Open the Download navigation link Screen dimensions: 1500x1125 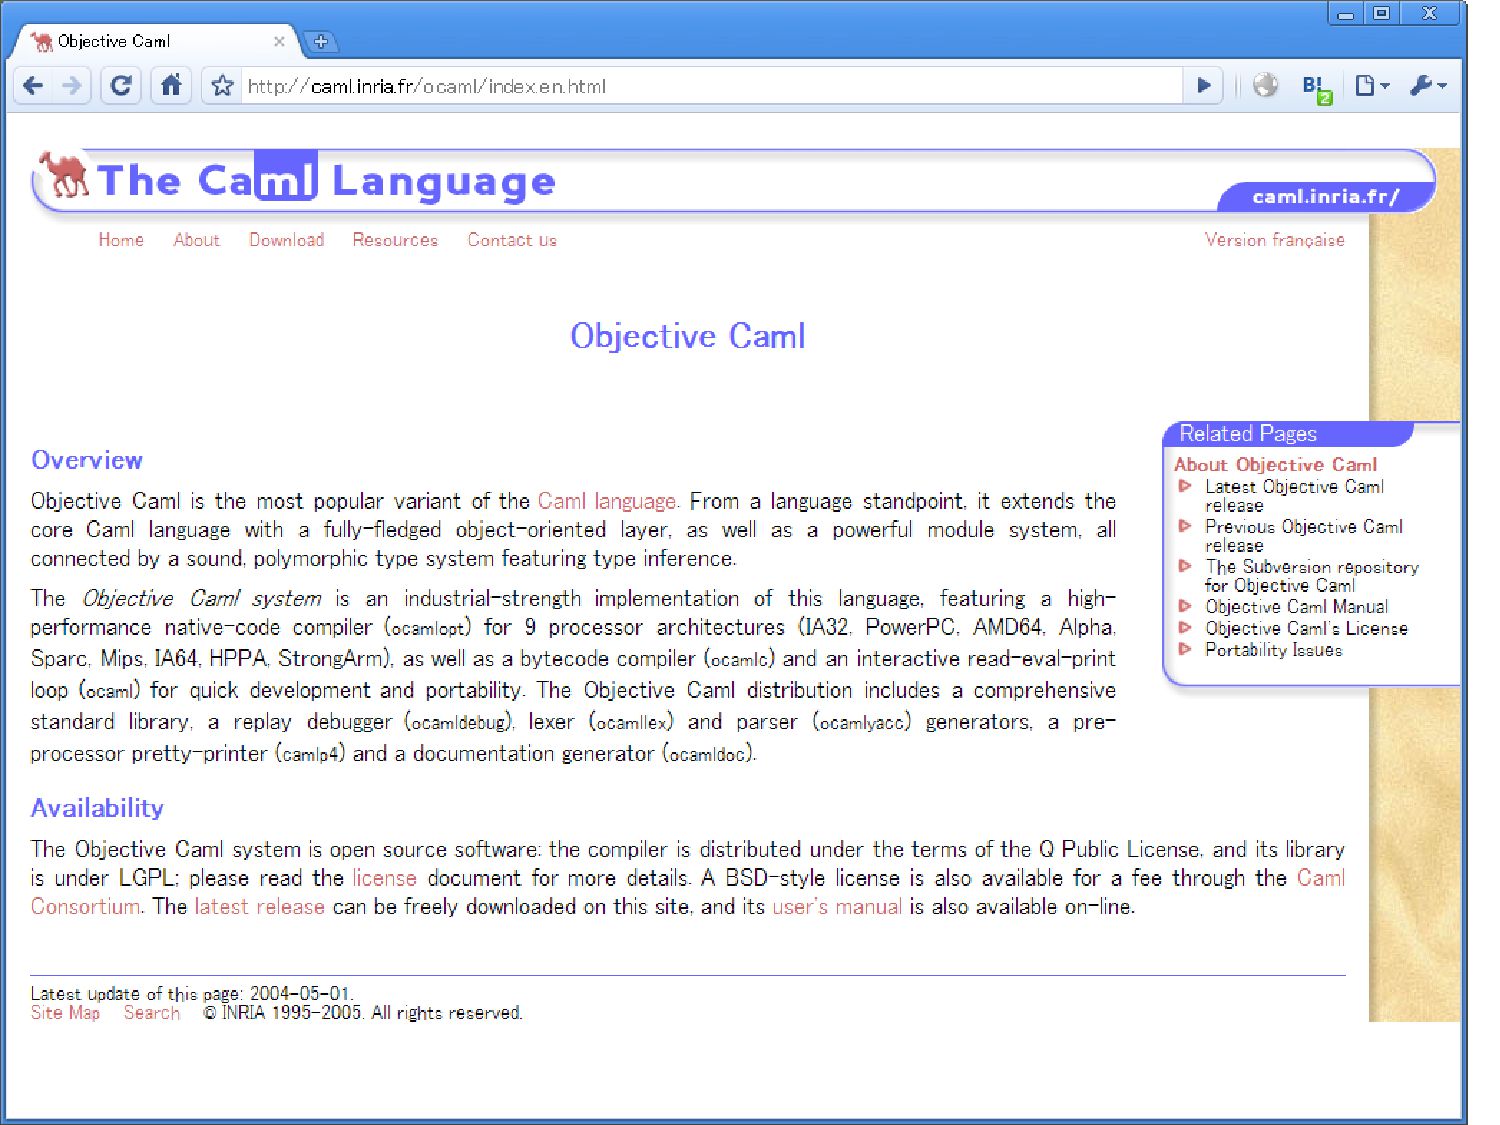click(x=287, y=240)
